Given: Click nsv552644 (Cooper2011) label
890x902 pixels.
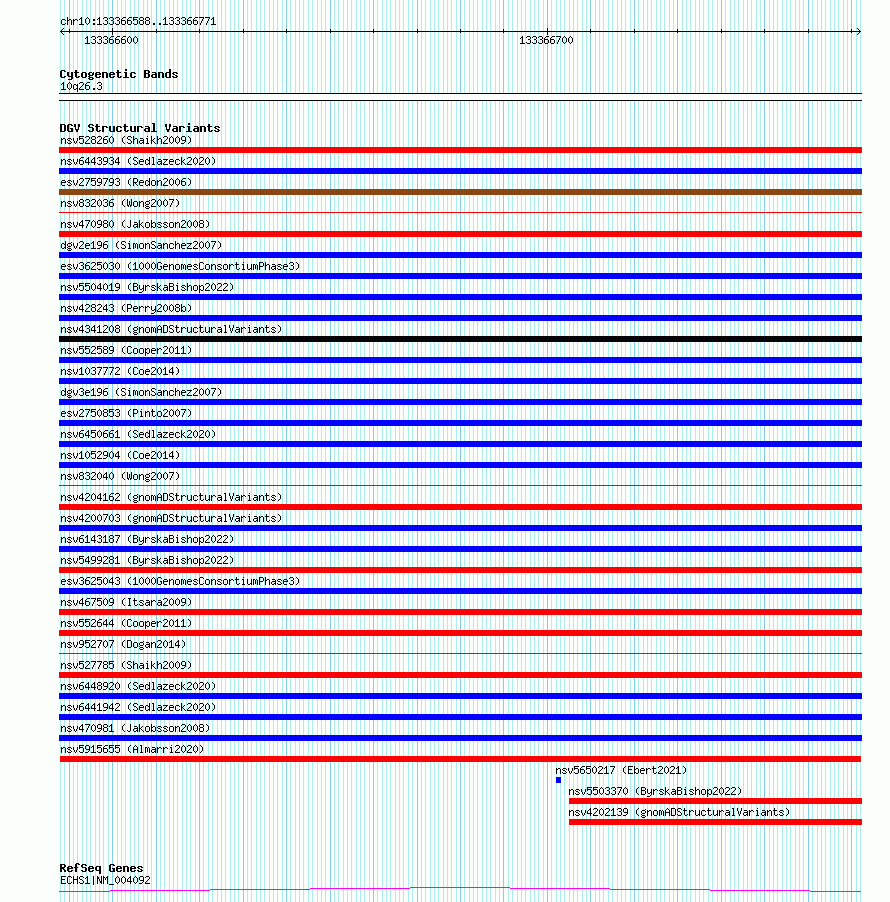Looking at the screenshot, I should tap(126, 623).
